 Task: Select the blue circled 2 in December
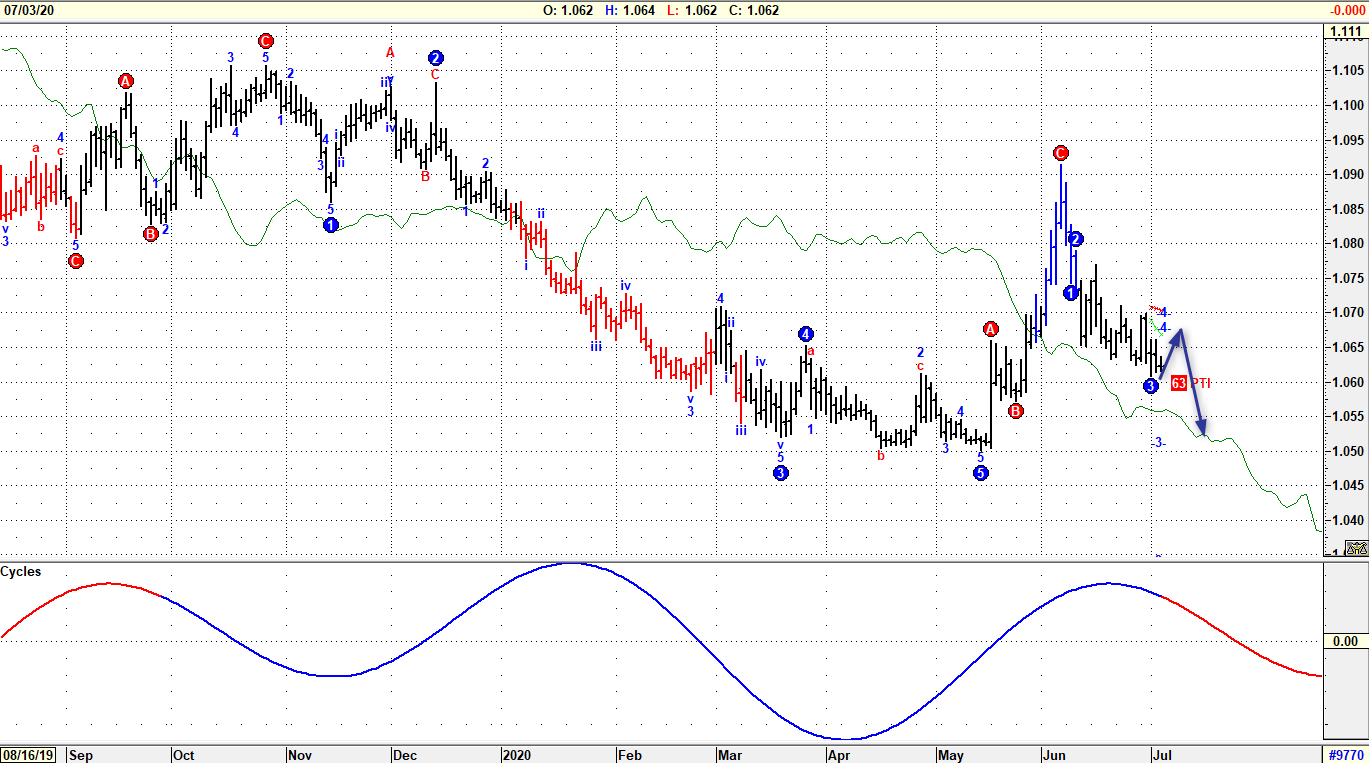point(435,58)
